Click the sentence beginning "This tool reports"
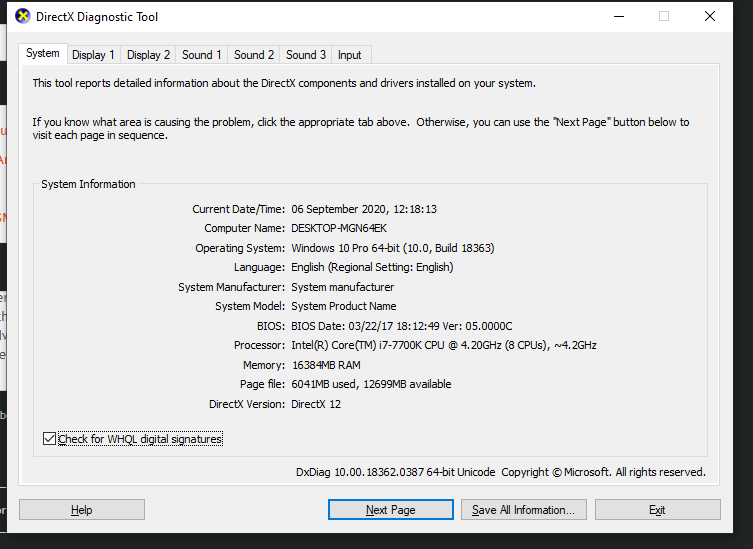This screenshot has width=753, height=549. coord(284,83)
